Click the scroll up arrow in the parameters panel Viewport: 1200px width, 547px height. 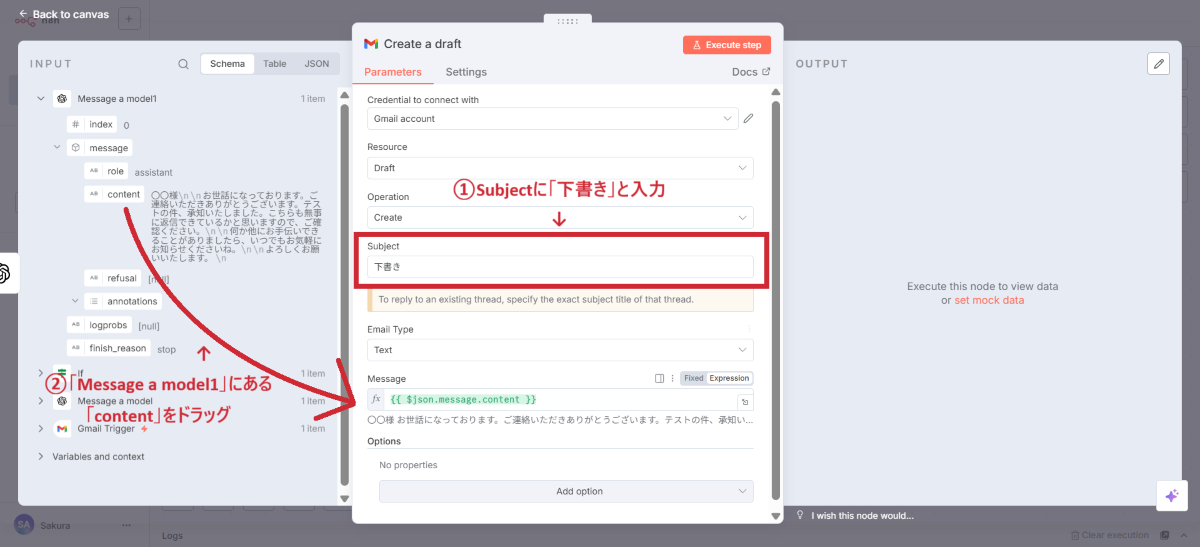(x=776, y=93)
